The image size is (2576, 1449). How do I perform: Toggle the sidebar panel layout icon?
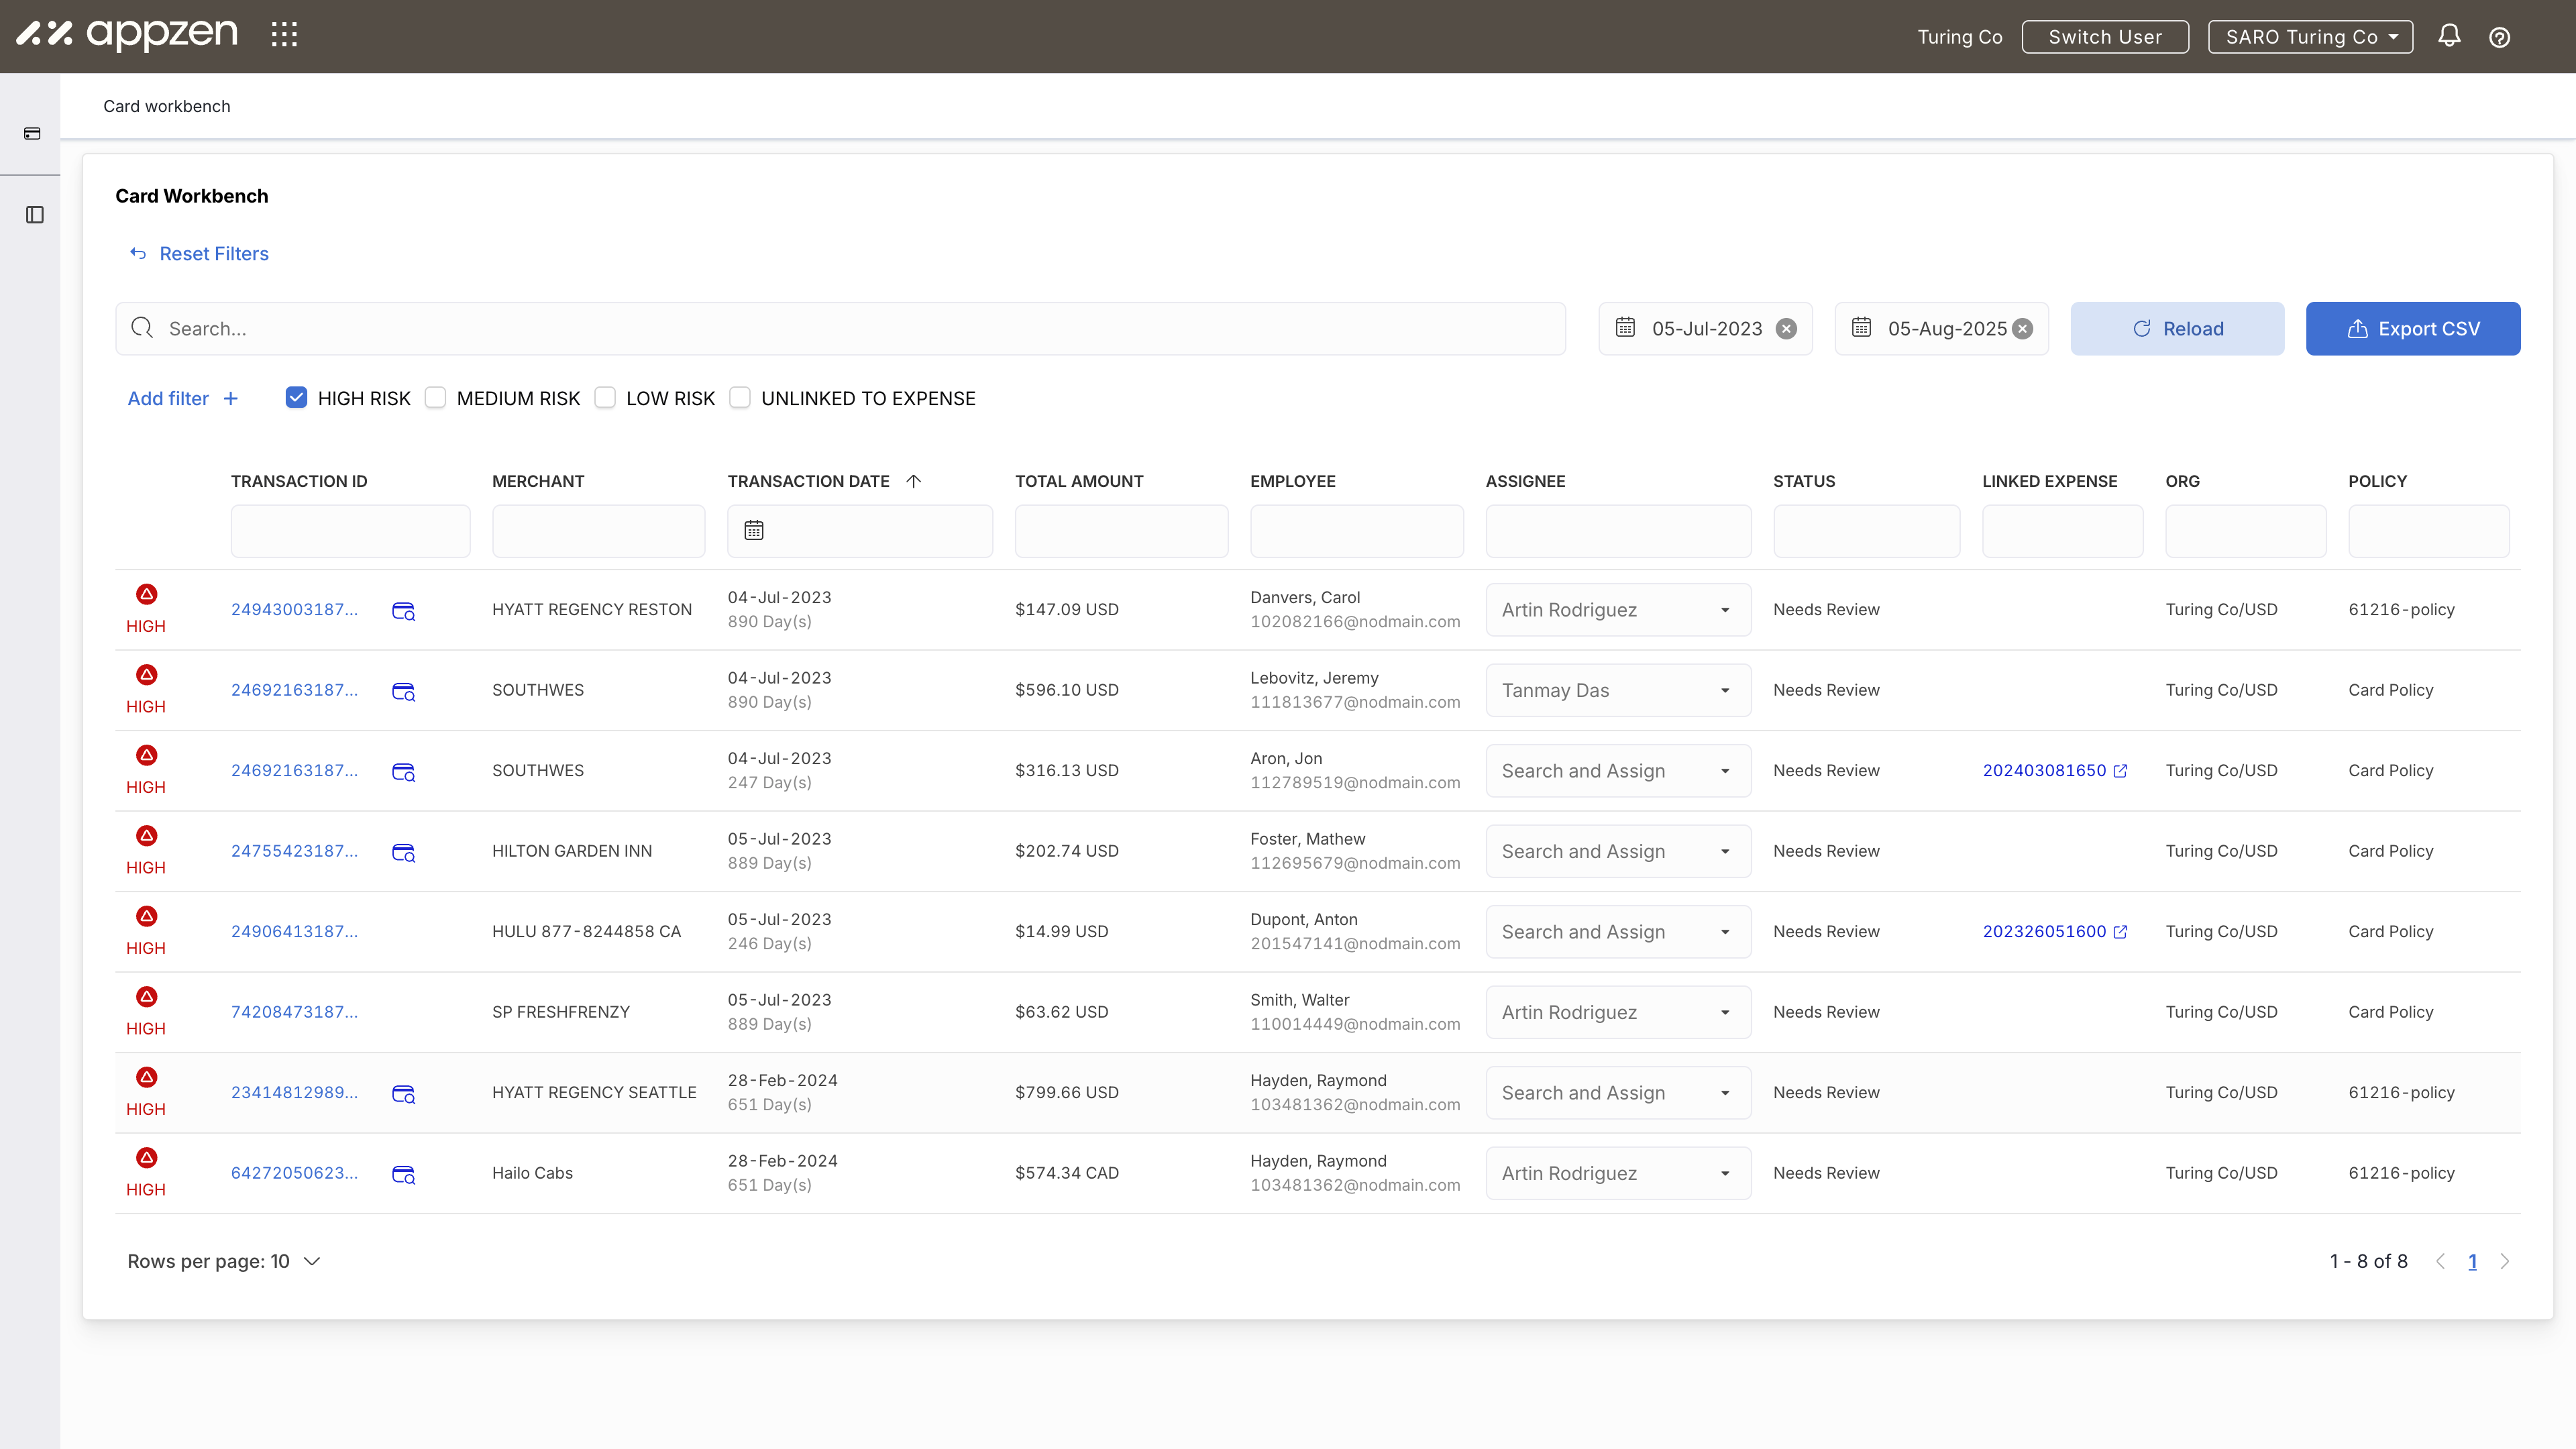[x=35, y=215]
